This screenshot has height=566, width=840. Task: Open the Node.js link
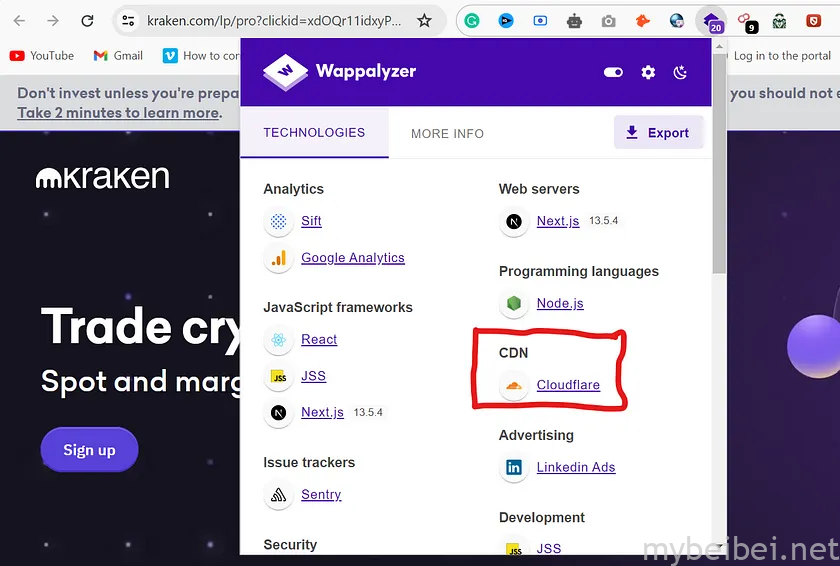pos(560,303)
